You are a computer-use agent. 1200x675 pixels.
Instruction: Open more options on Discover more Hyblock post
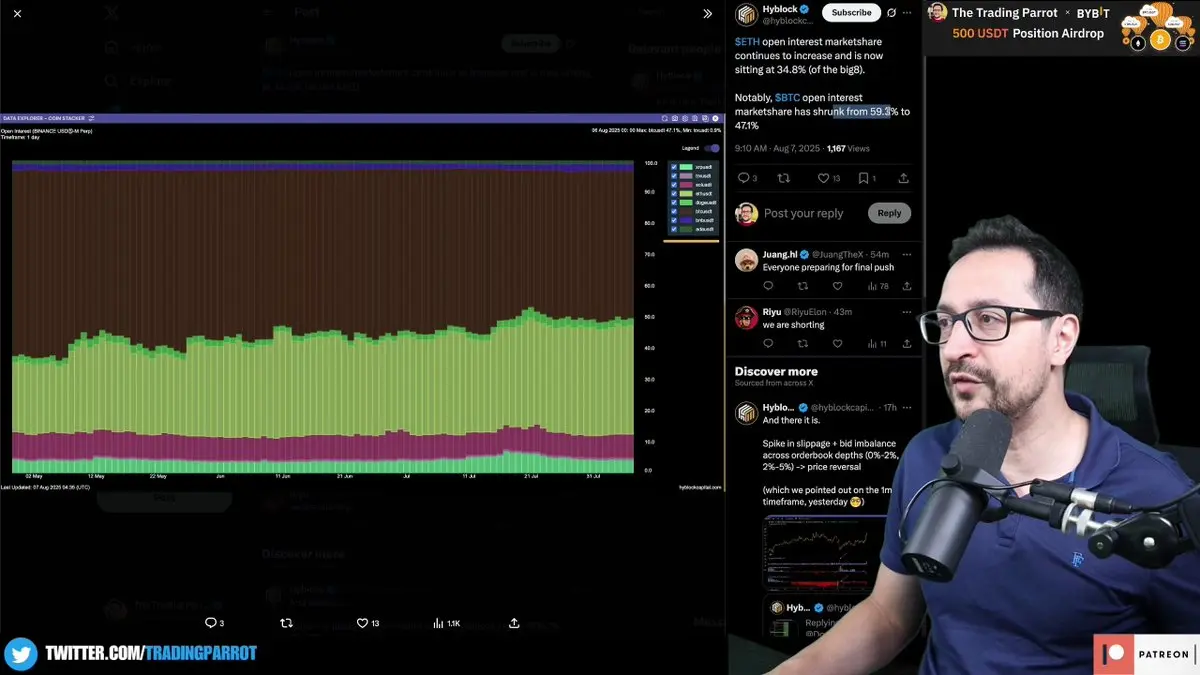(x=907, y=407)
